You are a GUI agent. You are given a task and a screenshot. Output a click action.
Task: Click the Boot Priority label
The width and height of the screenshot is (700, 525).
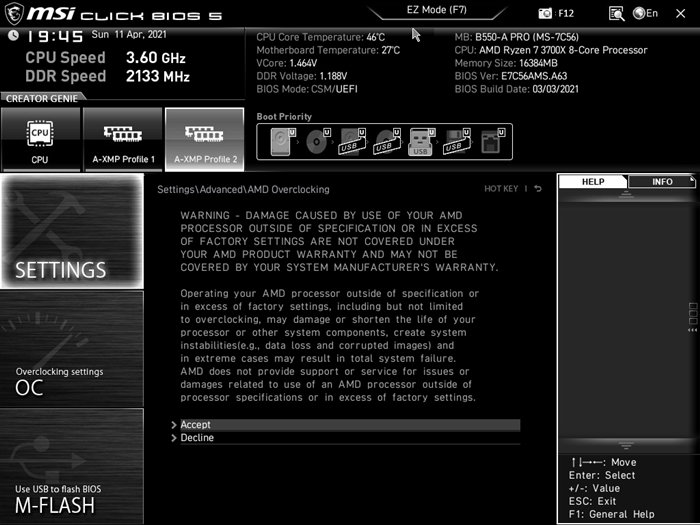(x=284, y=117)
